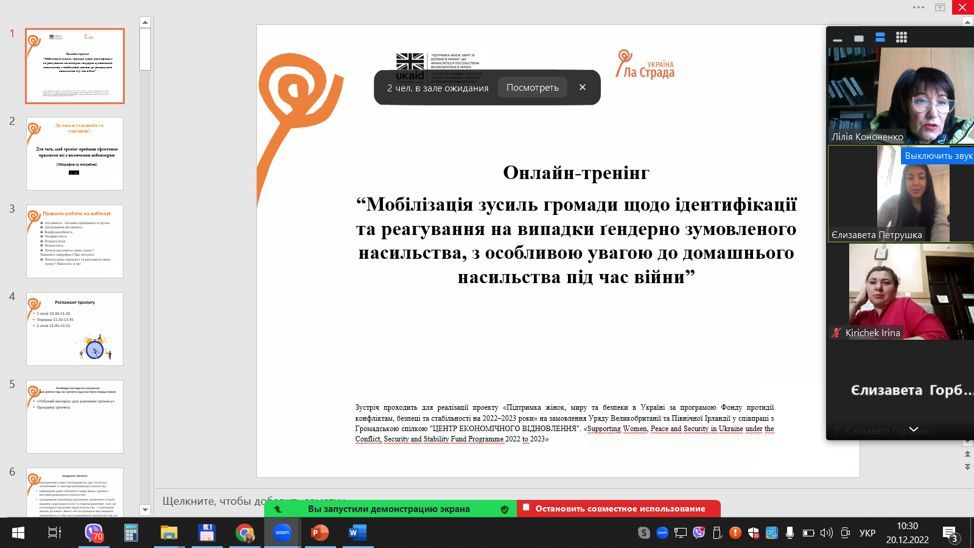This screenshot has height=548, width=974.
Task: Jump to next slide with double-down arrow
Action: [966, 467]
